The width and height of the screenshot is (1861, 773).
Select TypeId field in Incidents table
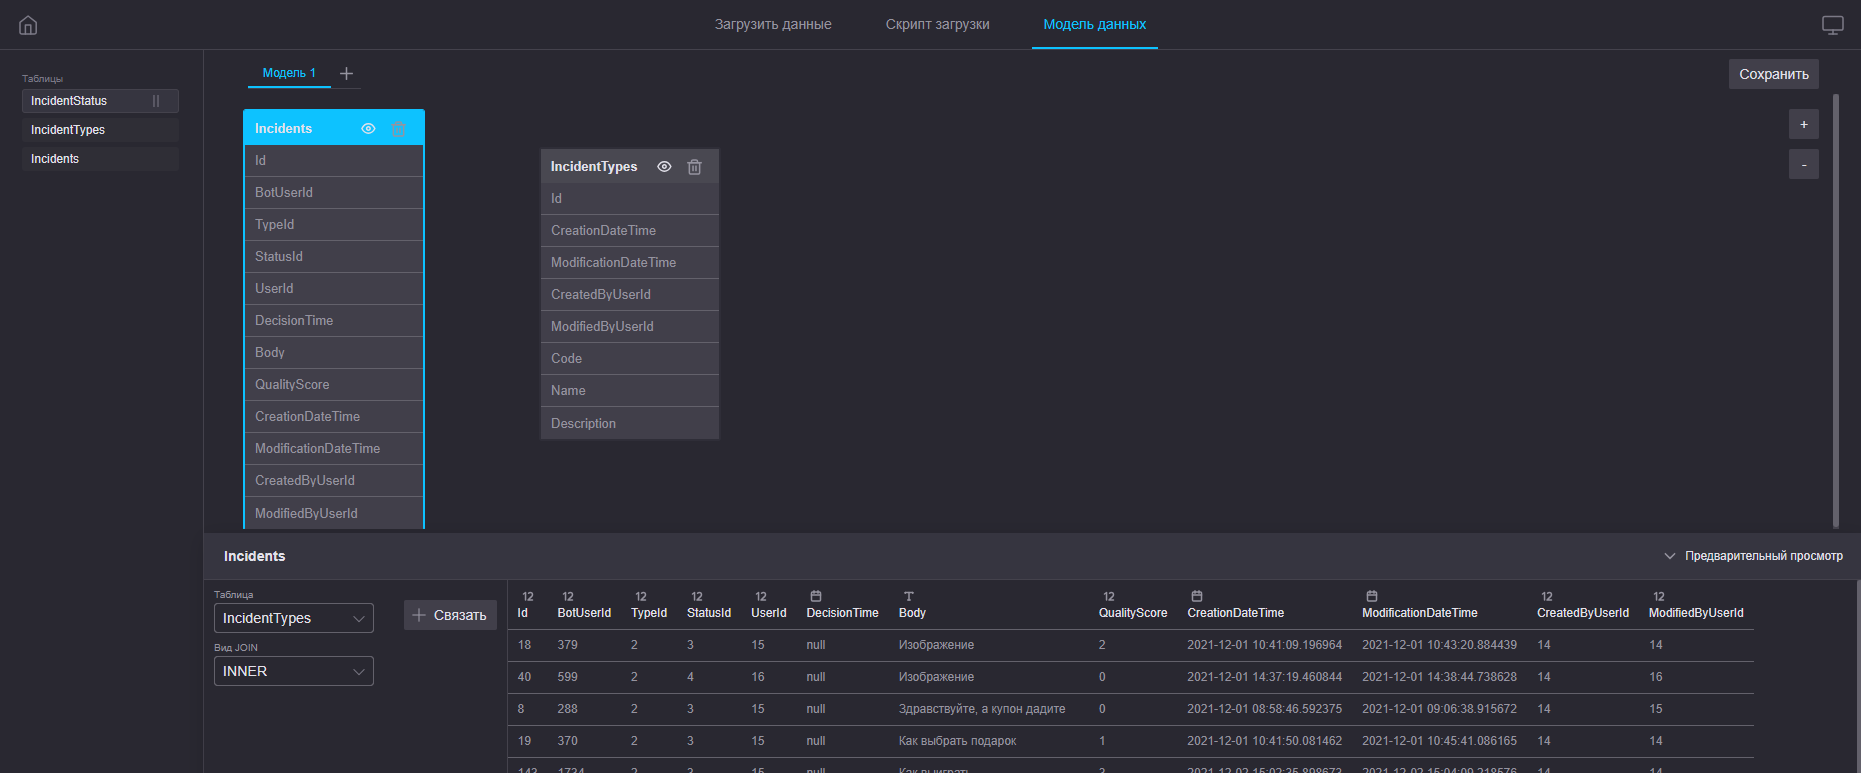(x=334, y=225)
